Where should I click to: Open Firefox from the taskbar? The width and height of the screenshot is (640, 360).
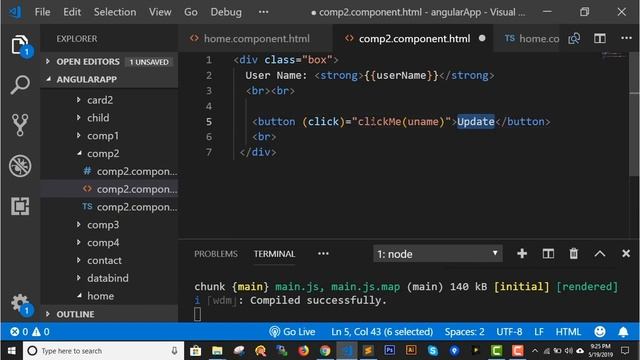[x=303, y=350]
